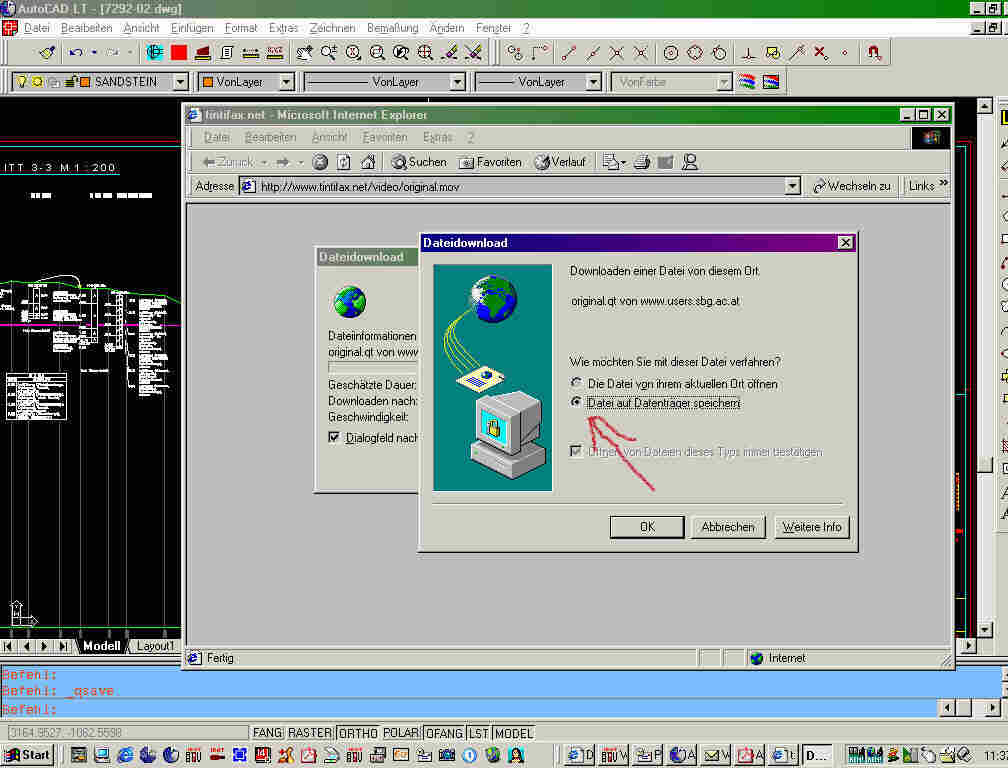Click the magnet object snap icon
Image resolution: width=1008 pixels, height=768 pixels.
pyautogui.click(x=874, y=52)
